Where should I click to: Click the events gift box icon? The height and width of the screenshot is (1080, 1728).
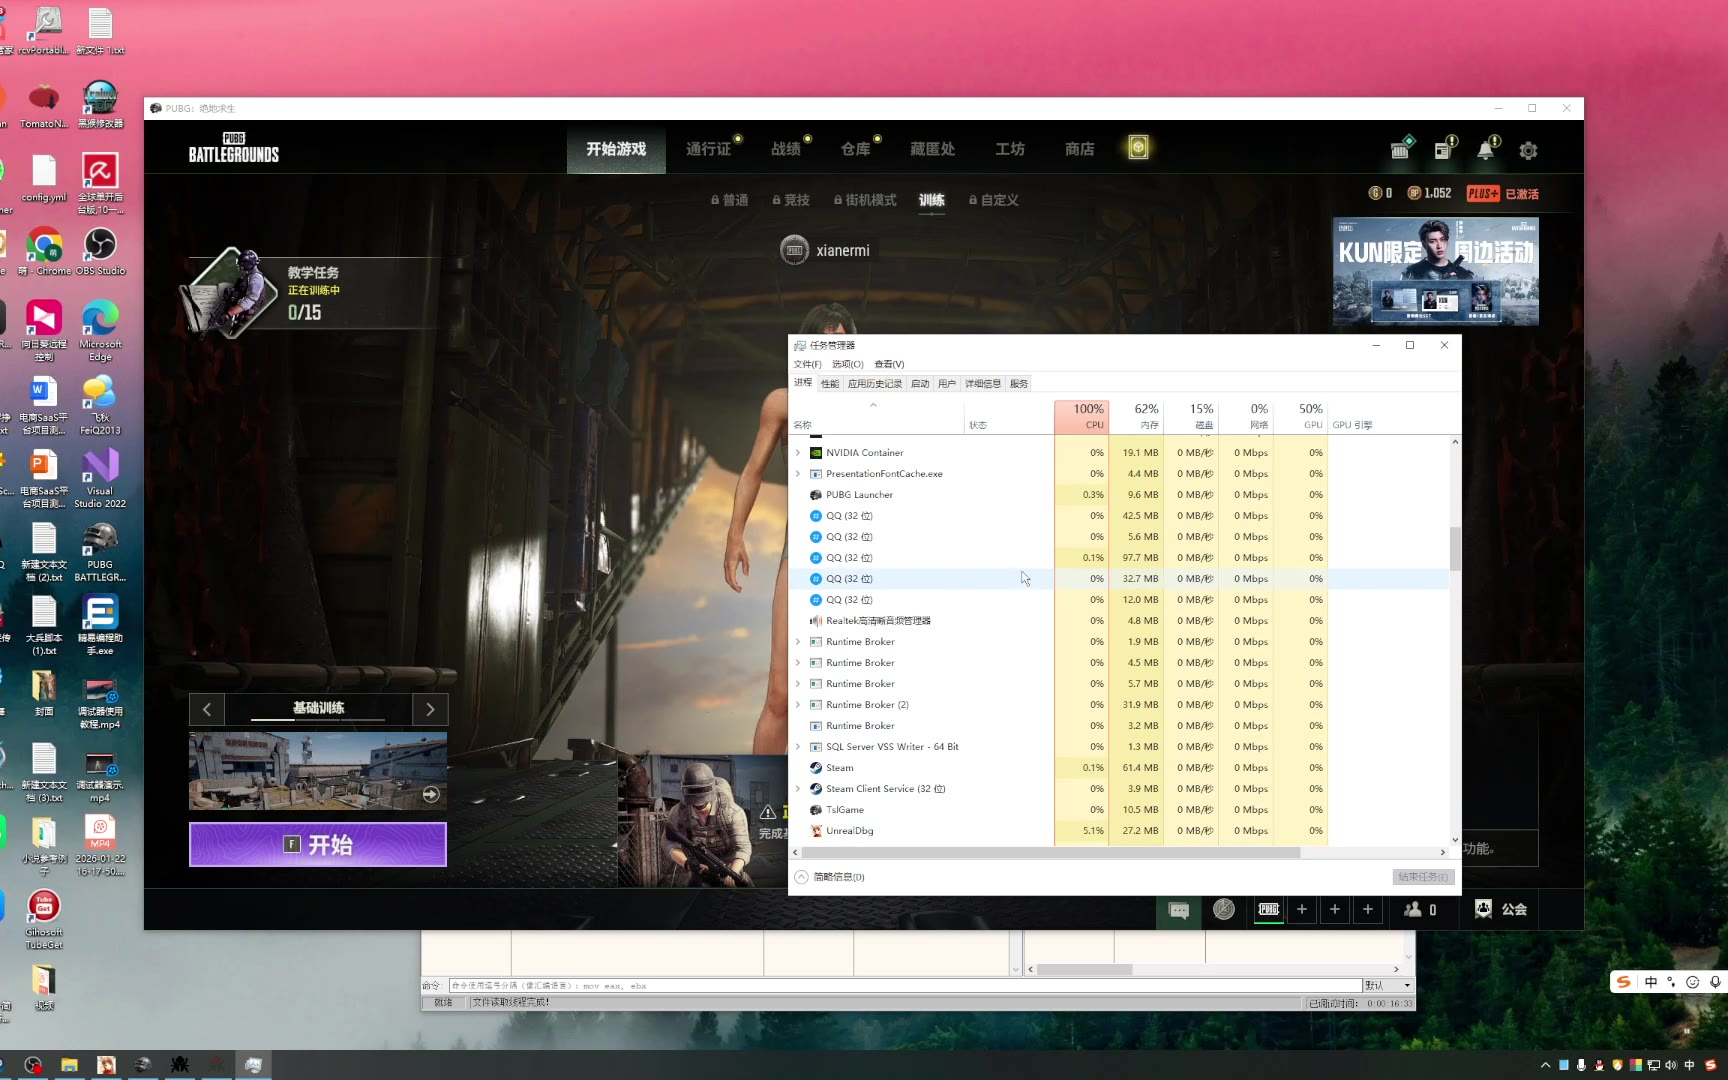coord(1400,150)
